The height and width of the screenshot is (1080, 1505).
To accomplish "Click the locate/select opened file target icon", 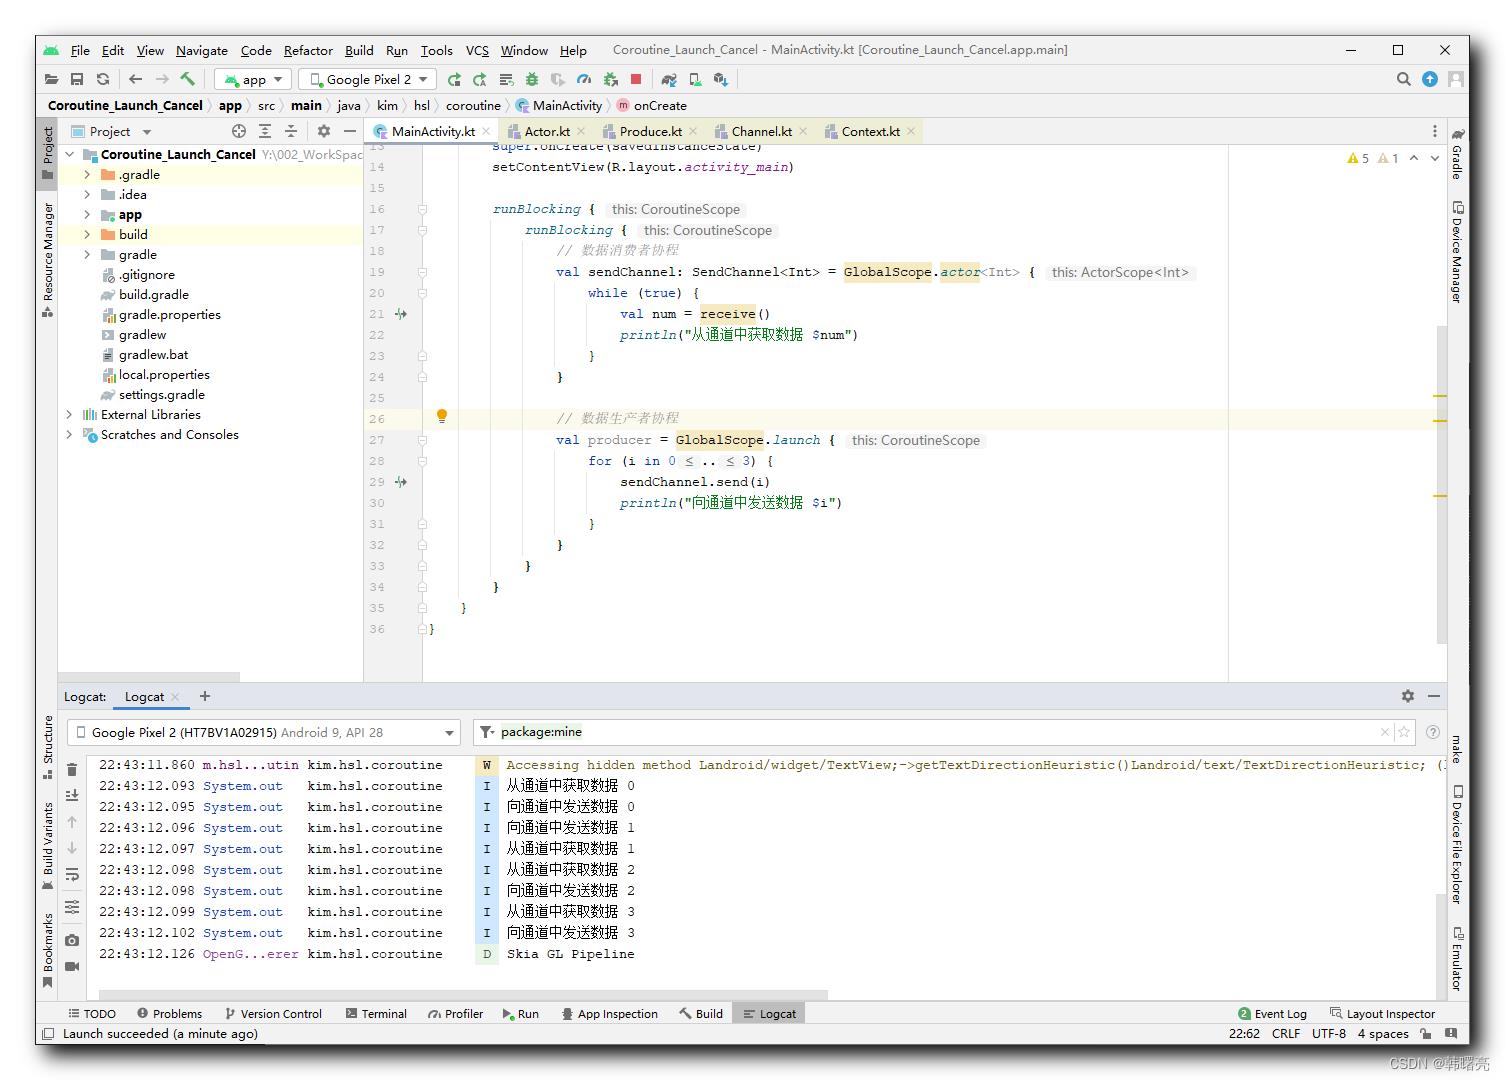I will click(x=239, y=131).
